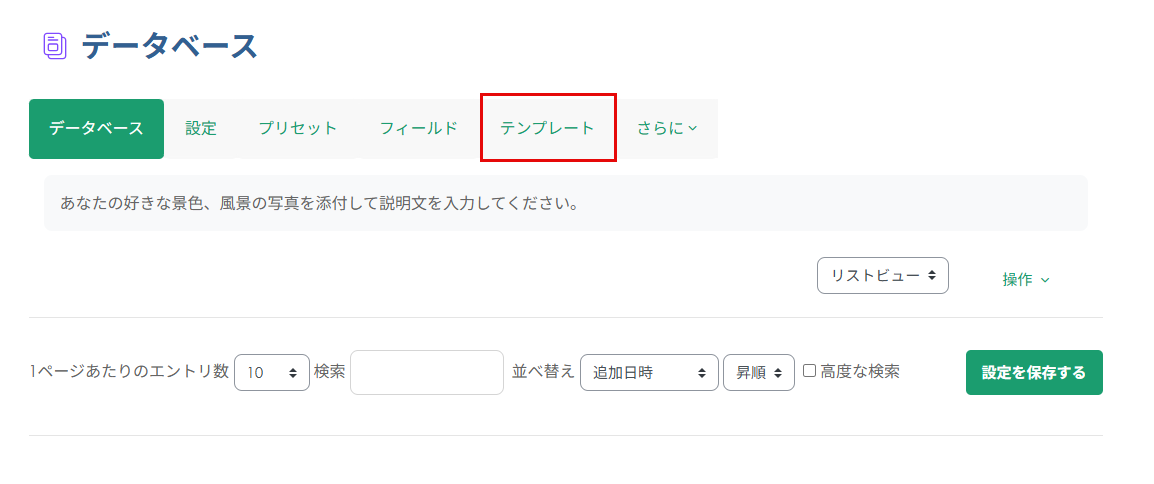Click the 検索 label

click(329, 372)
